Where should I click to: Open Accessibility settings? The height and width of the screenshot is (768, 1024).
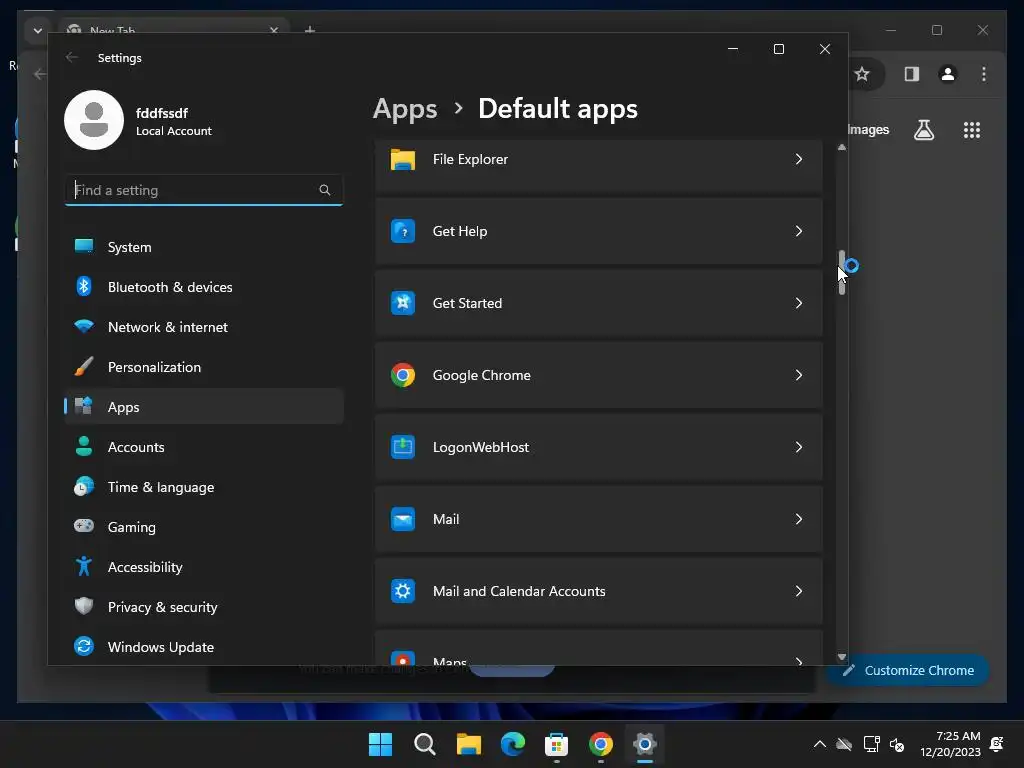(204, 567)
